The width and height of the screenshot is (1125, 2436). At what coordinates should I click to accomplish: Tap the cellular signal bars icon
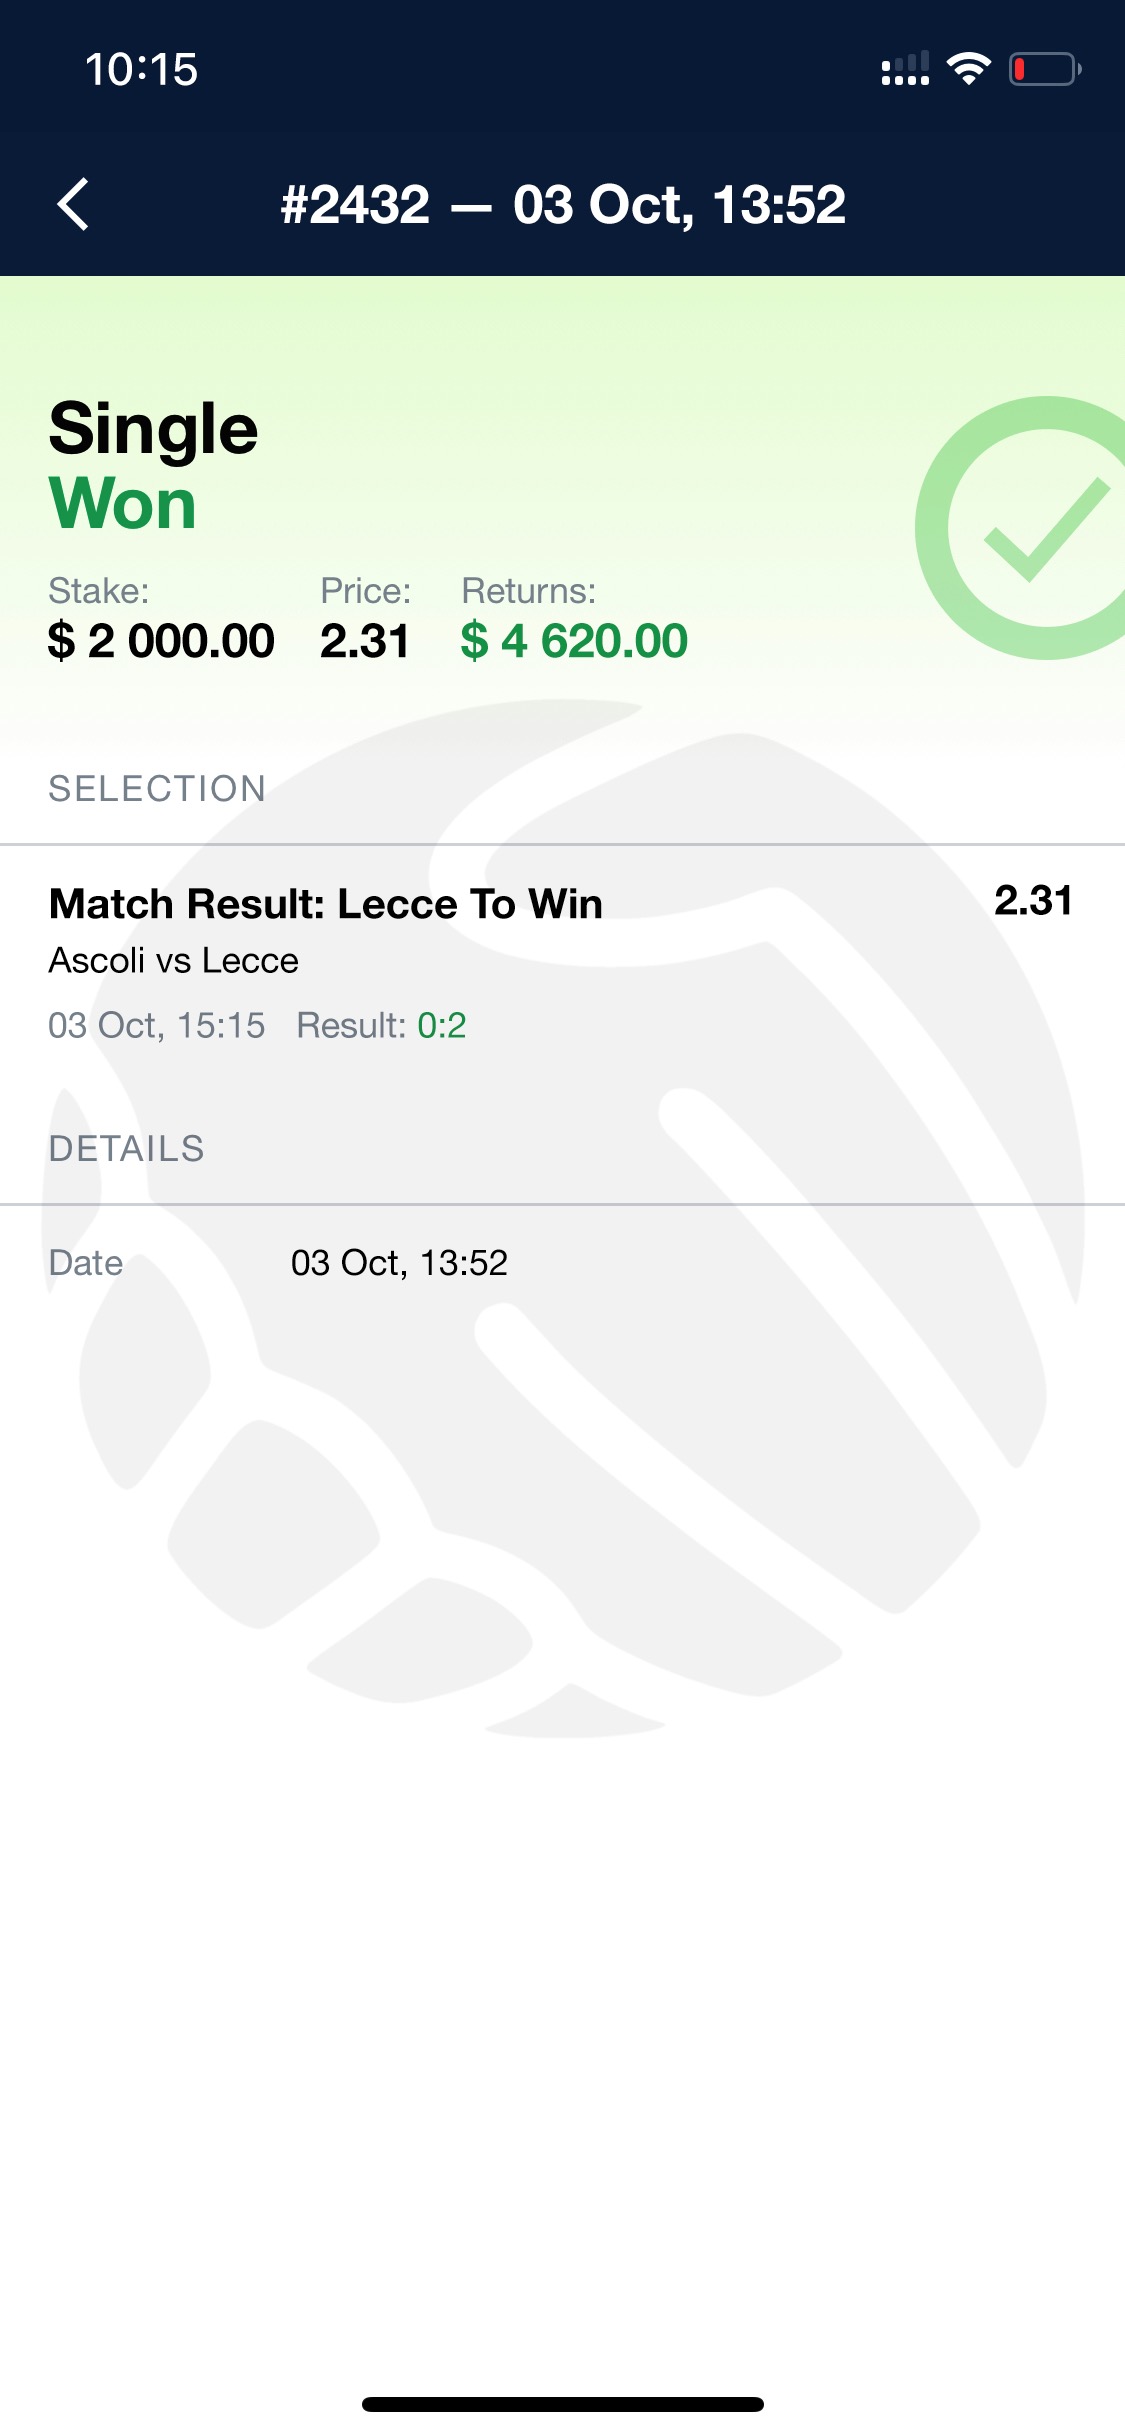905,69
